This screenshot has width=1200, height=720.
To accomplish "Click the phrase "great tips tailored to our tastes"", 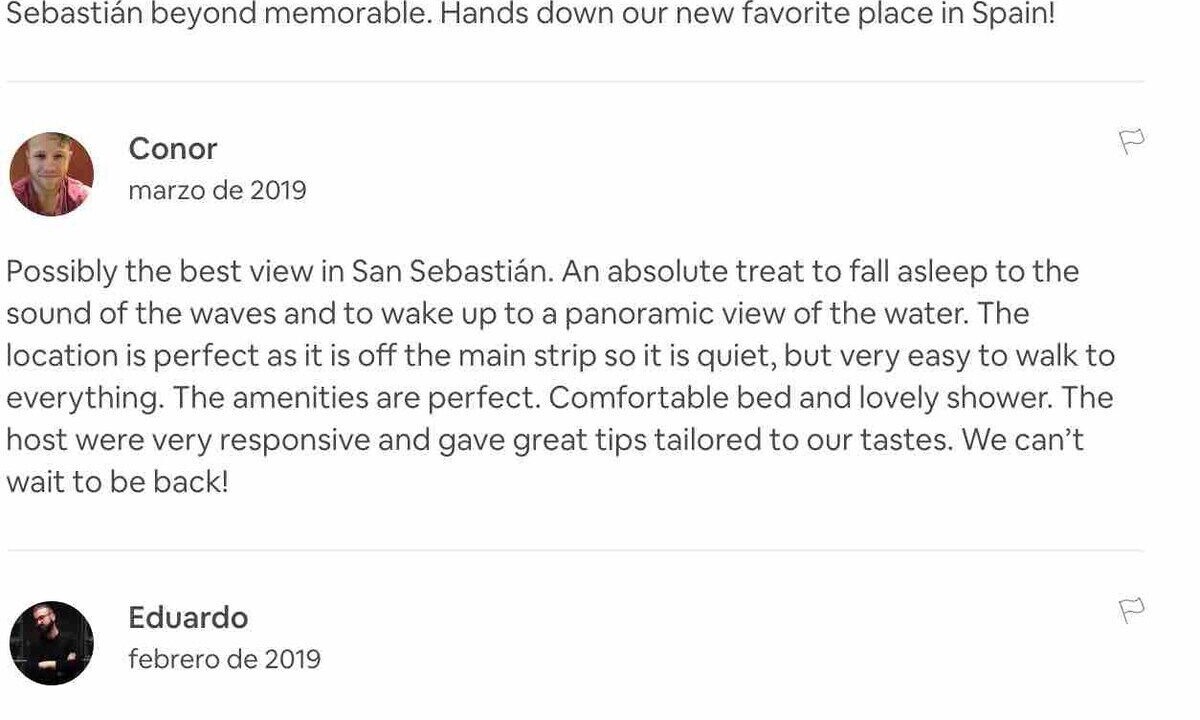I will coord(732,440).
